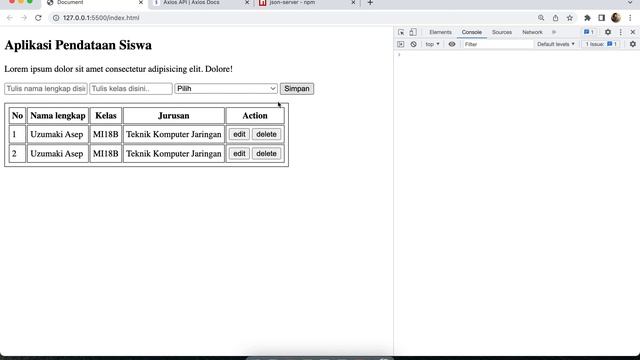The height and width of the screenshot is (360, 640).
Task: Open the Default levels dropdown
Action: tap(556, 44)
